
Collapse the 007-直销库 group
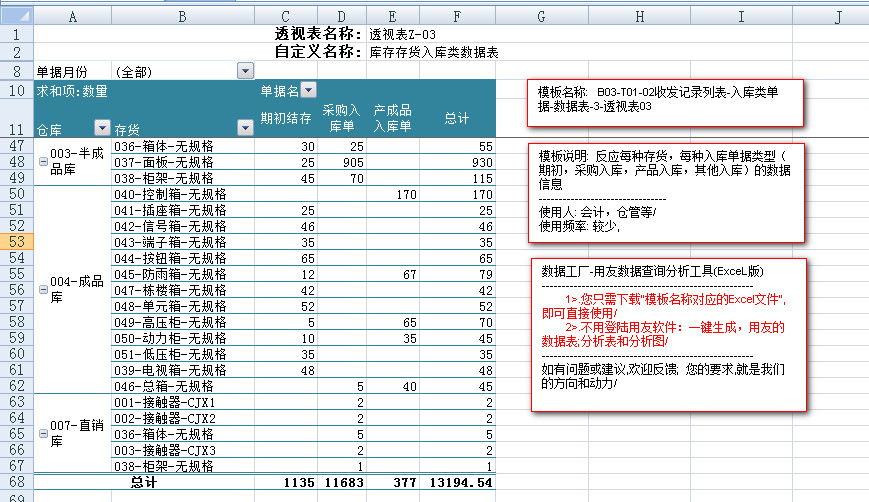click(x=42, y=433)
